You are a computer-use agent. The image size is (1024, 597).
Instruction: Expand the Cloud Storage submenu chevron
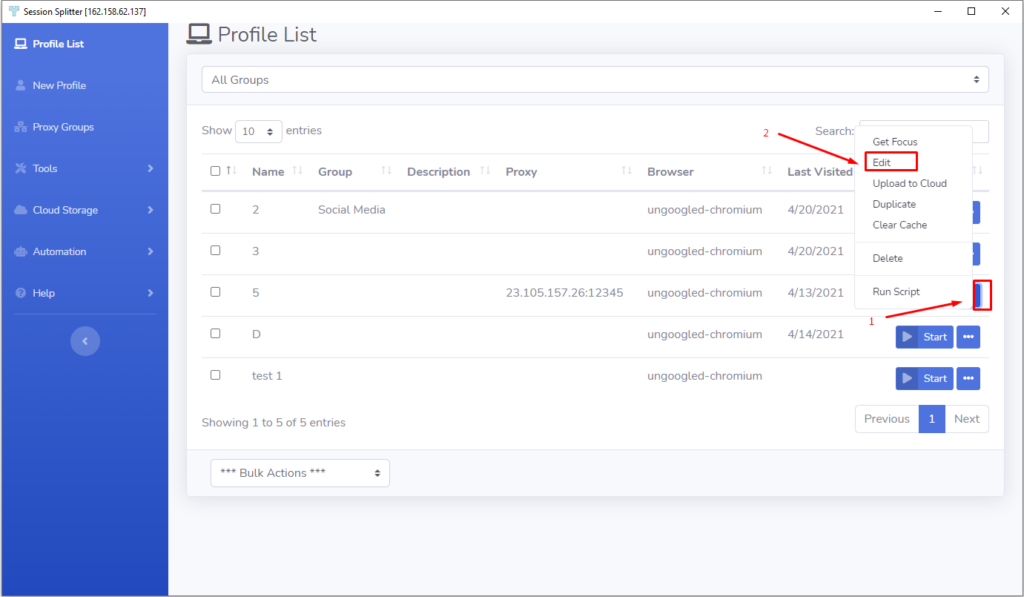click(150, 210)
